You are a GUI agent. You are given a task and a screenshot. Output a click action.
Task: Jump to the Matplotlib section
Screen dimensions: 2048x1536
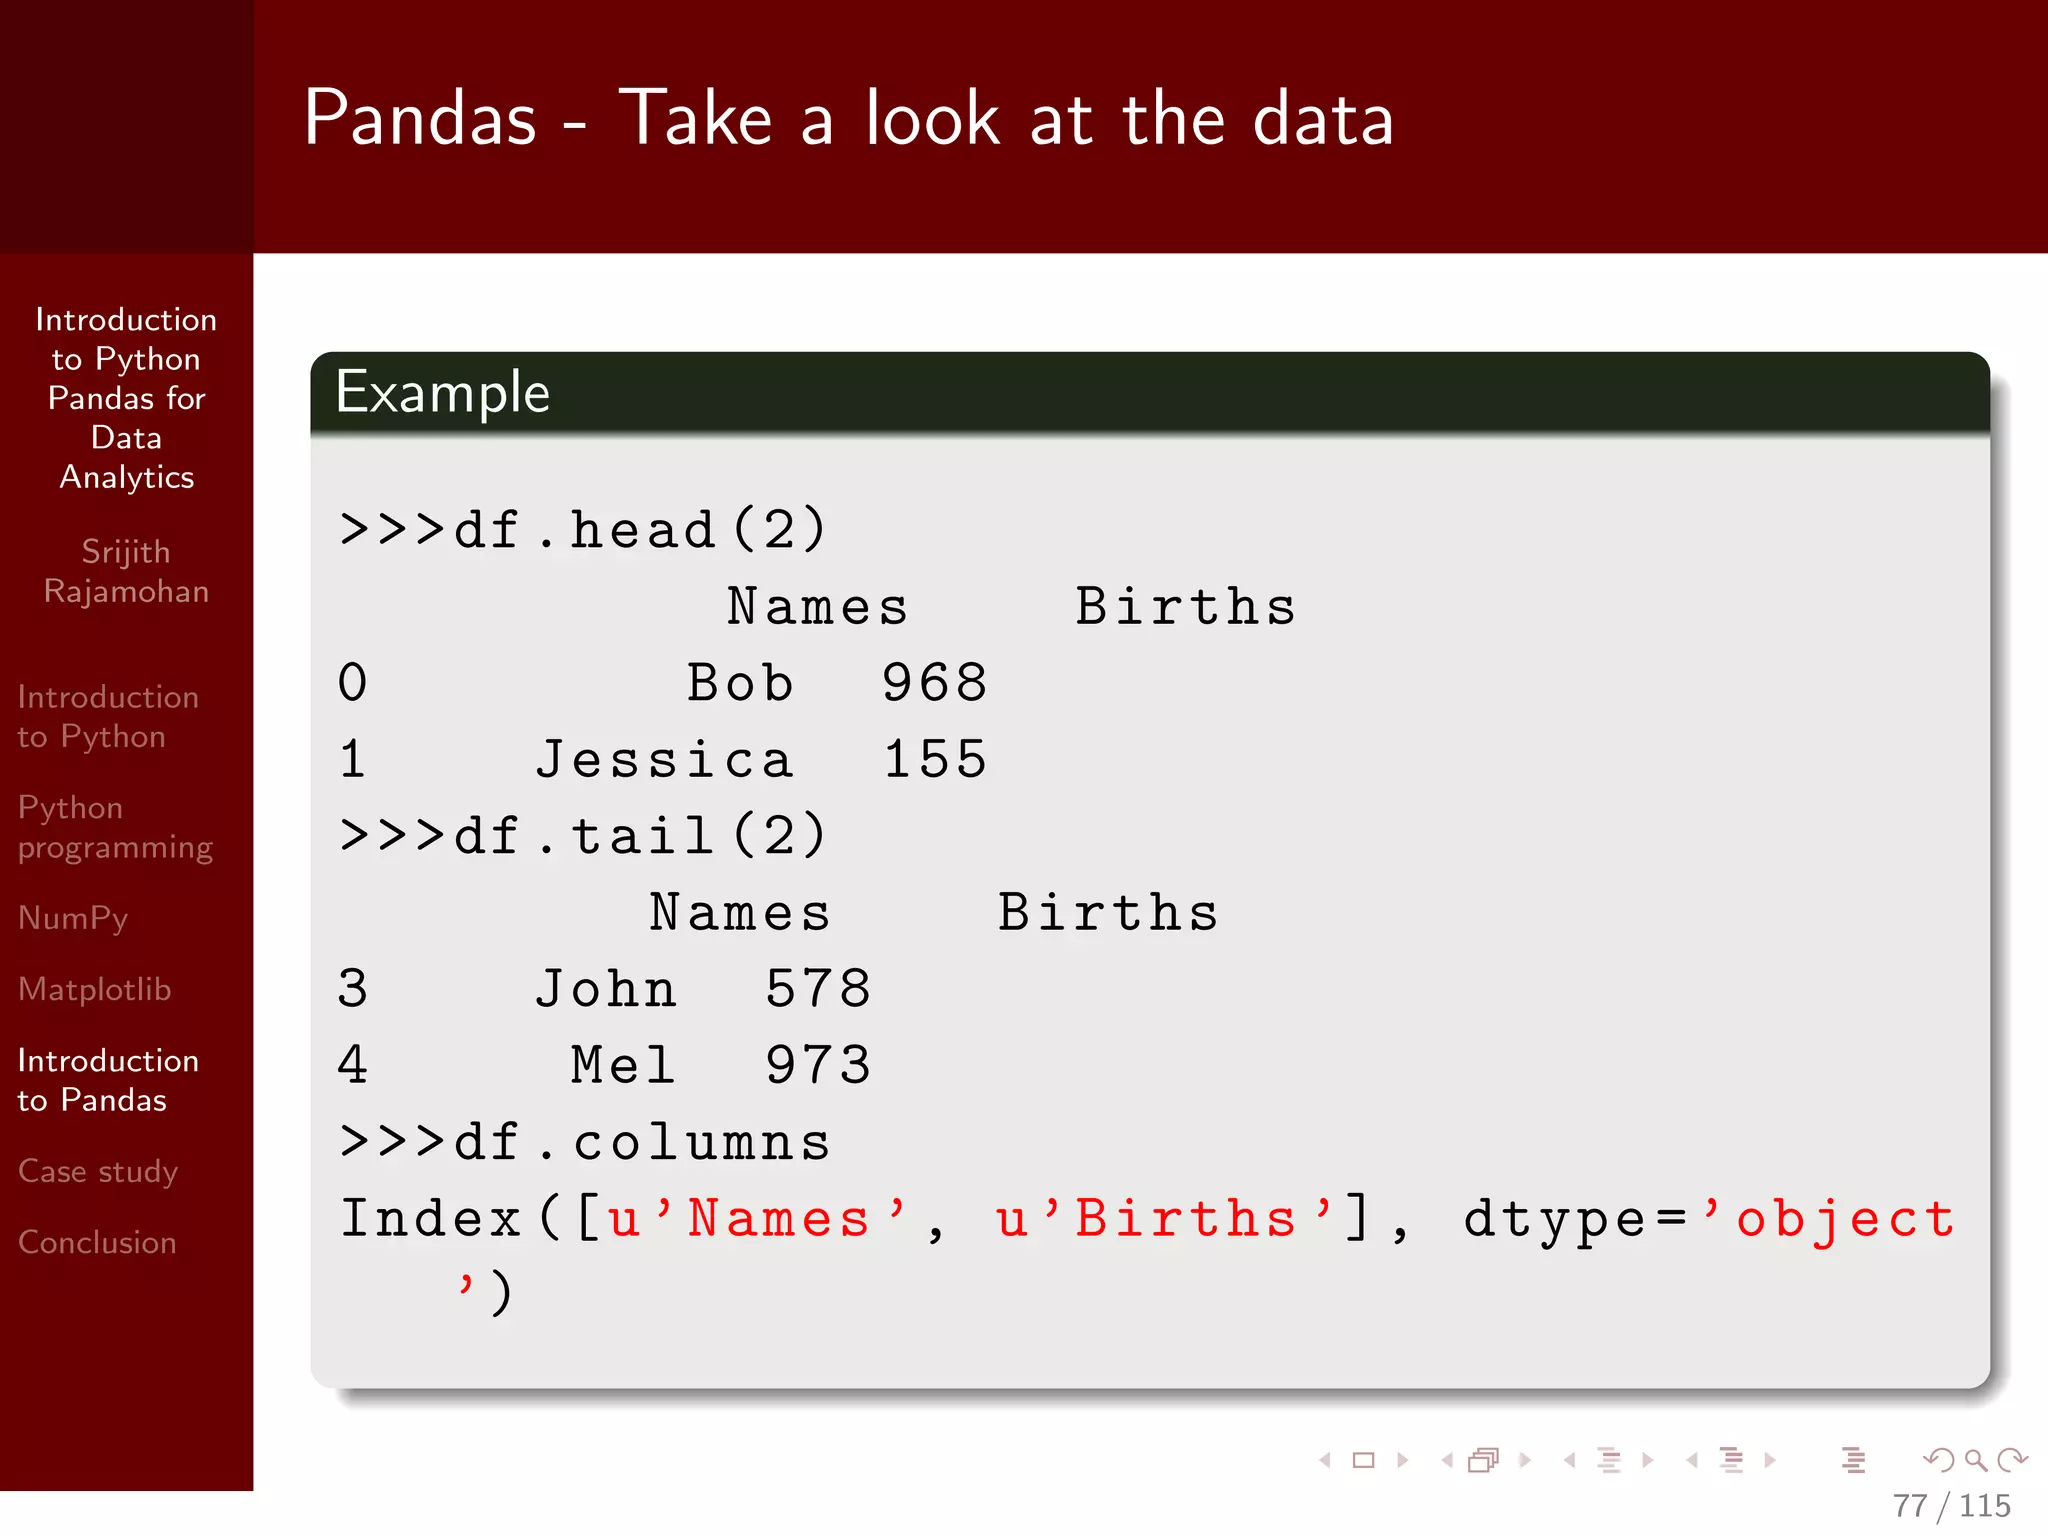95,989
